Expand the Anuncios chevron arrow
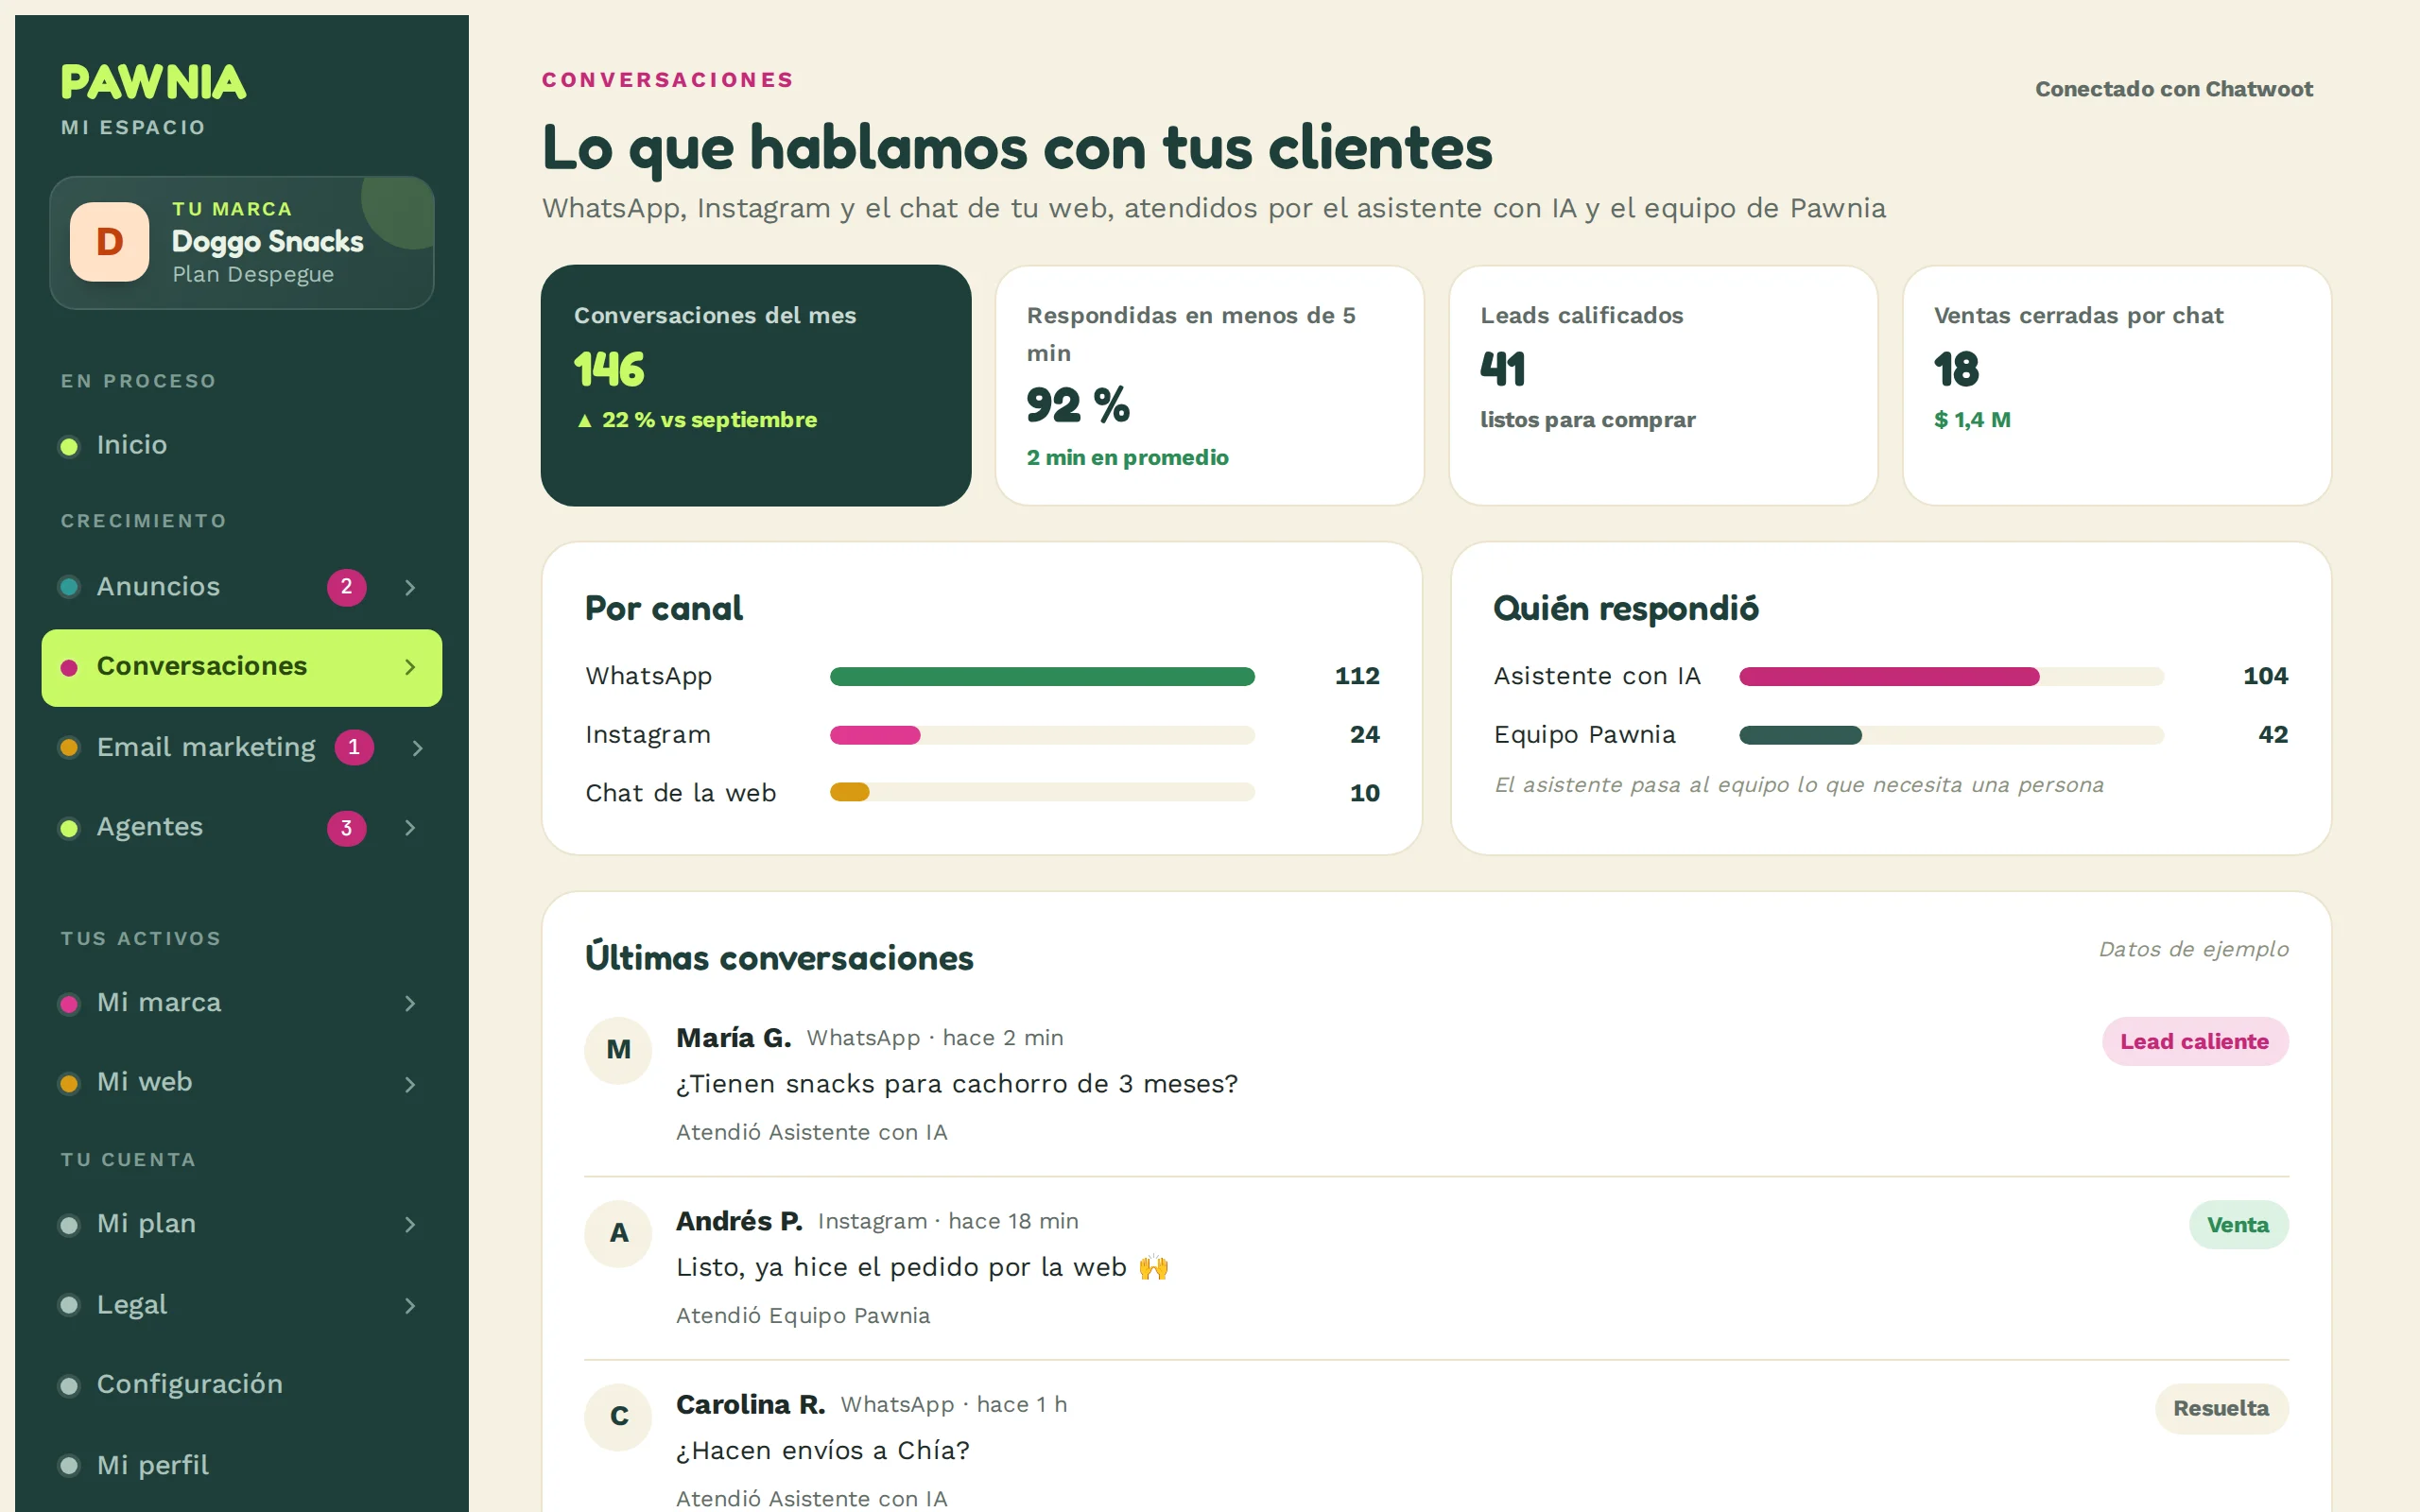 410,587
